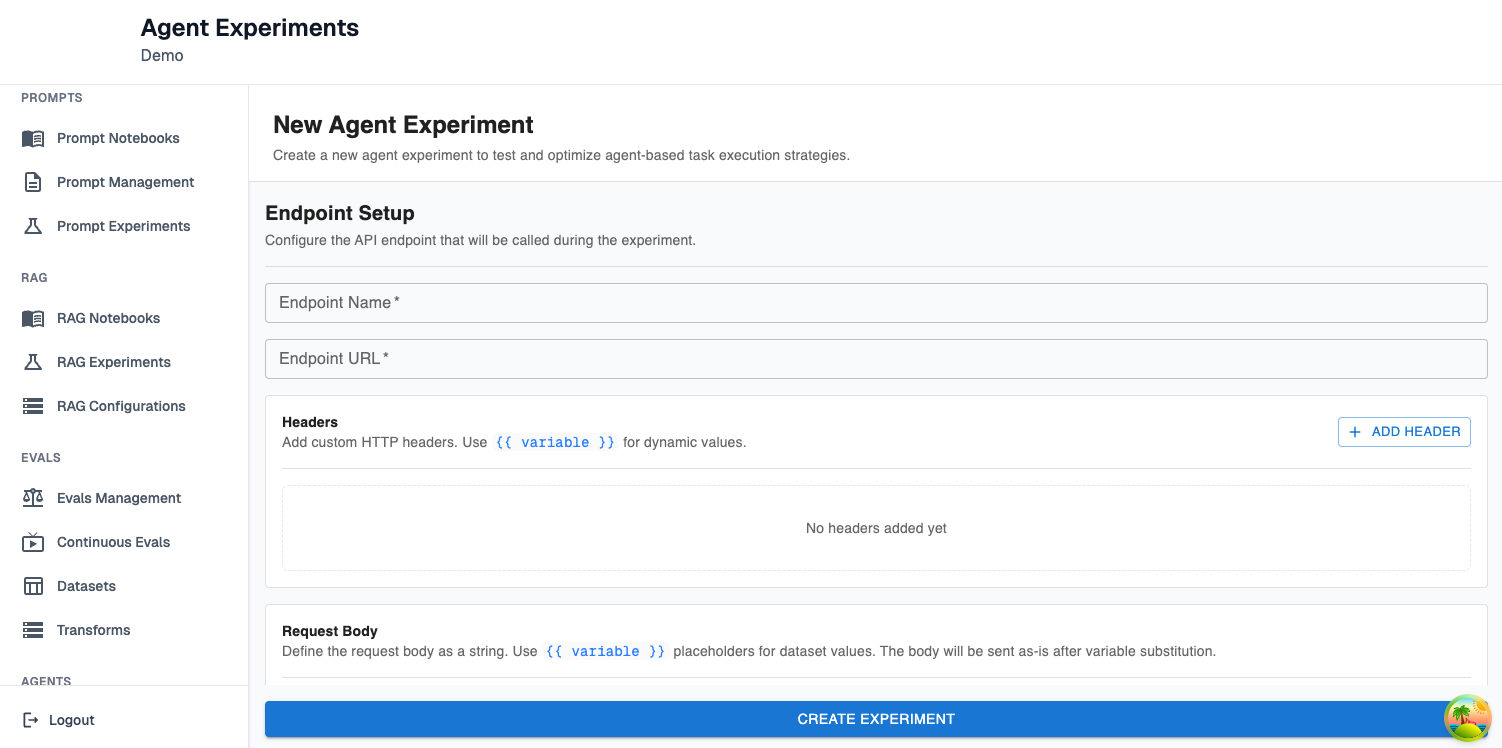This screenshot has width=1502, height=748.
Task: Click the Prompt Notebooks book icon
Action: [33, 139]
